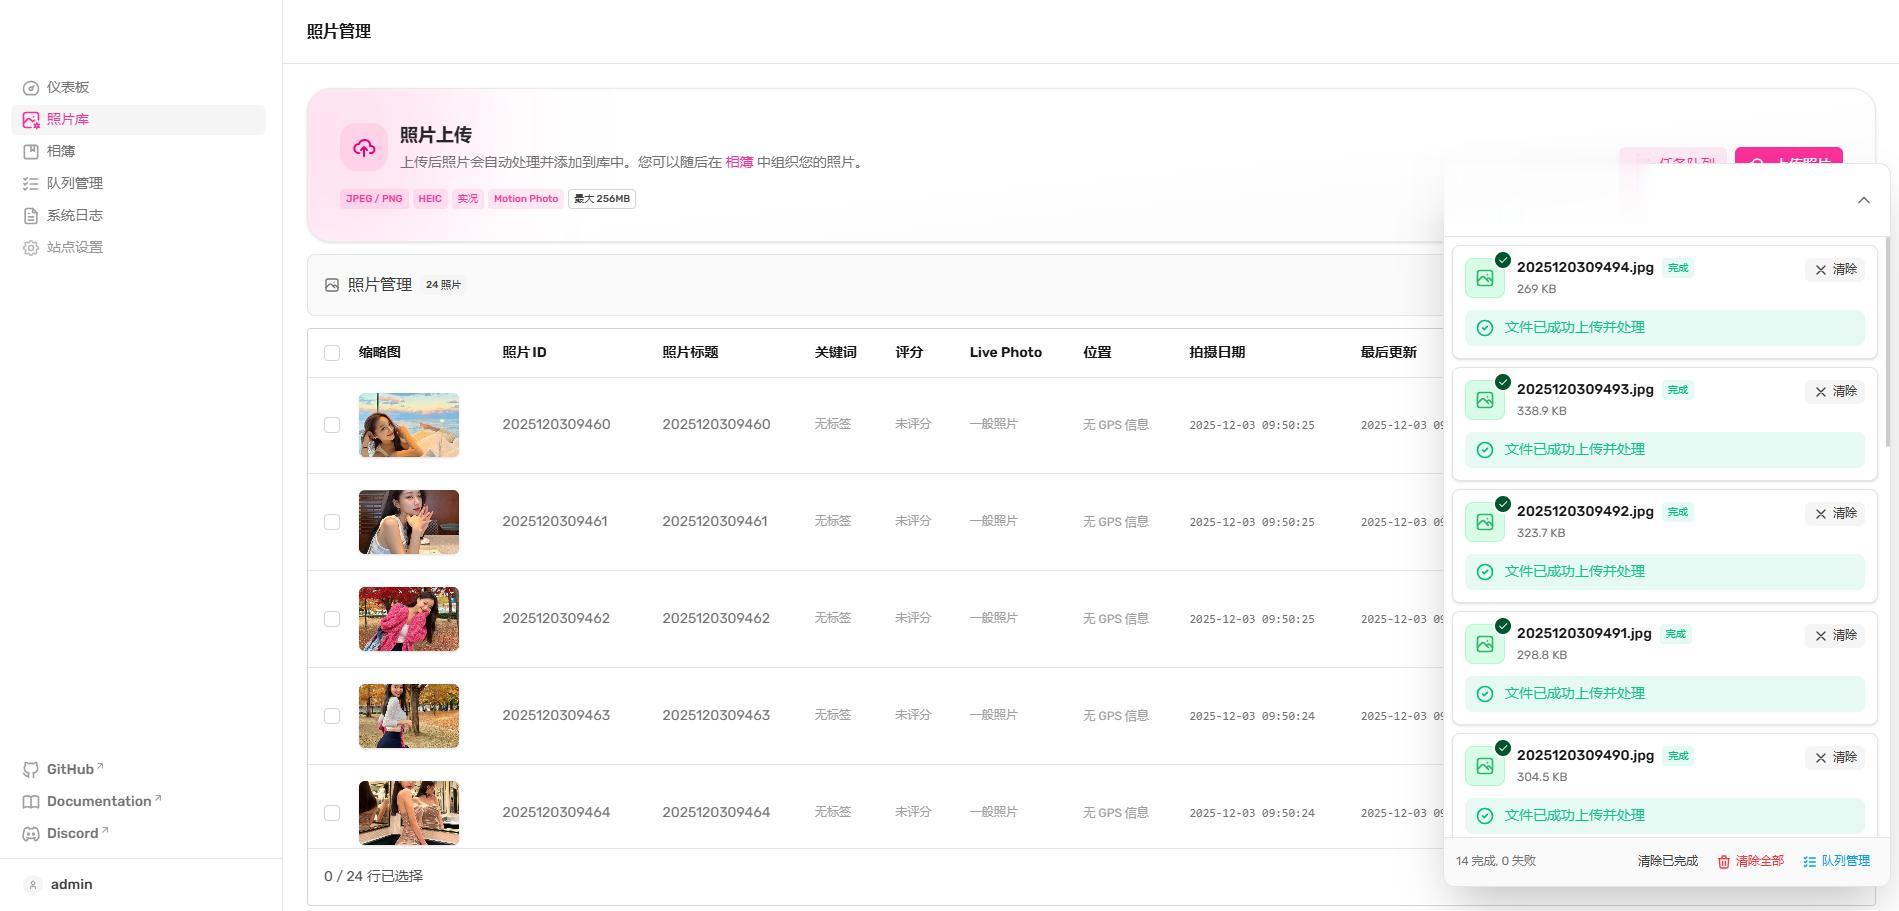
Task: Click the success check icon under 2025120309490.jpg
Action: point(1485,816)
